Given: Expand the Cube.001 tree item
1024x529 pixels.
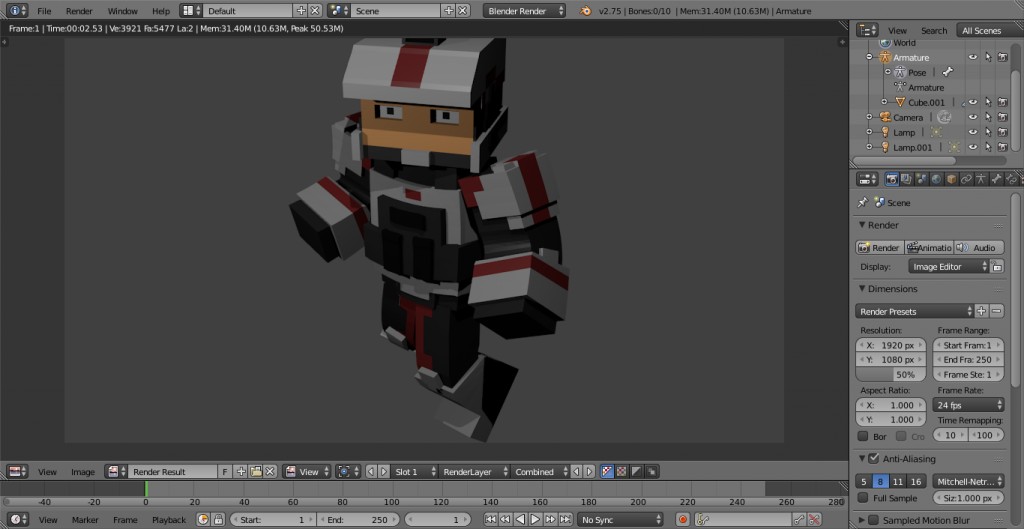Looking at the screenshot, I should [884, 102].
